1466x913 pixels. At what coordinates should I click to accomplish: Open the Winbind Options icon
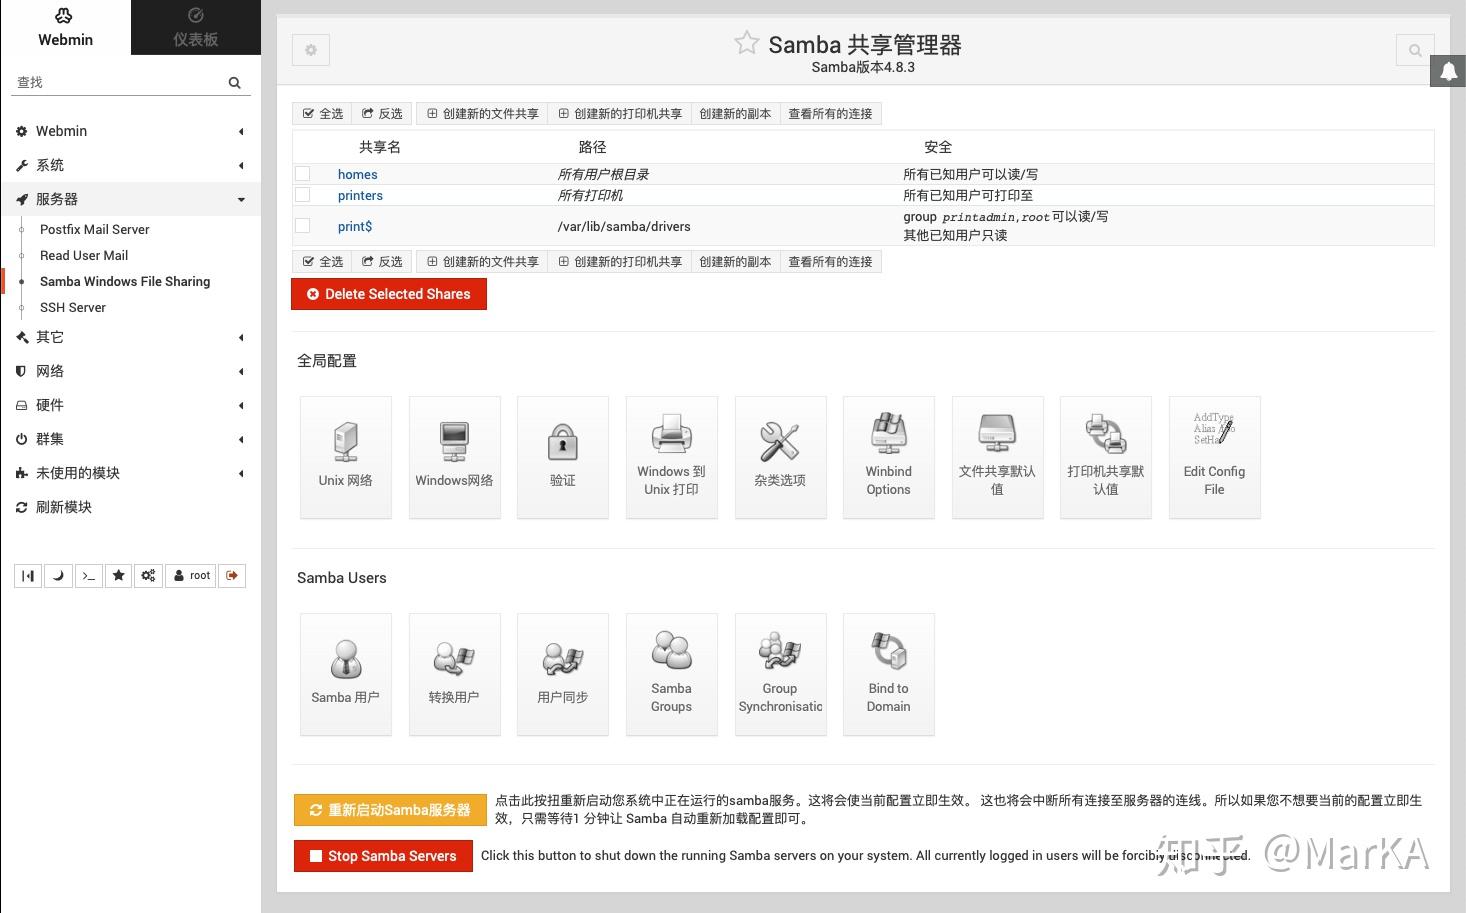[x=889, y=457]
